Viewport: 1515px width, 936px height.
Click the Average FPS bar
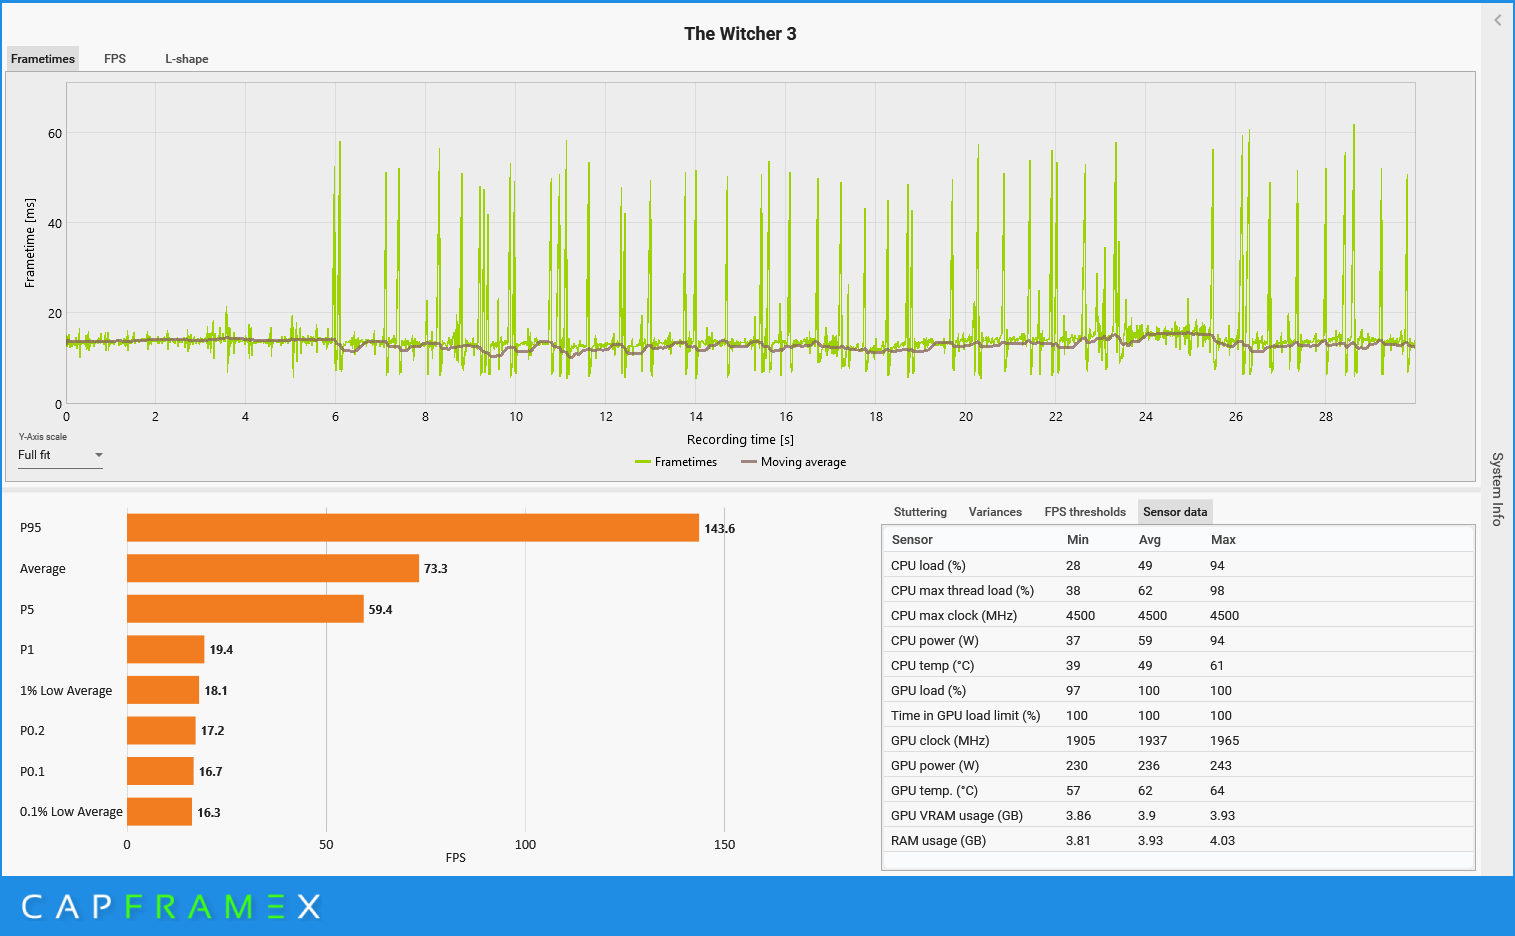[273, 568]
